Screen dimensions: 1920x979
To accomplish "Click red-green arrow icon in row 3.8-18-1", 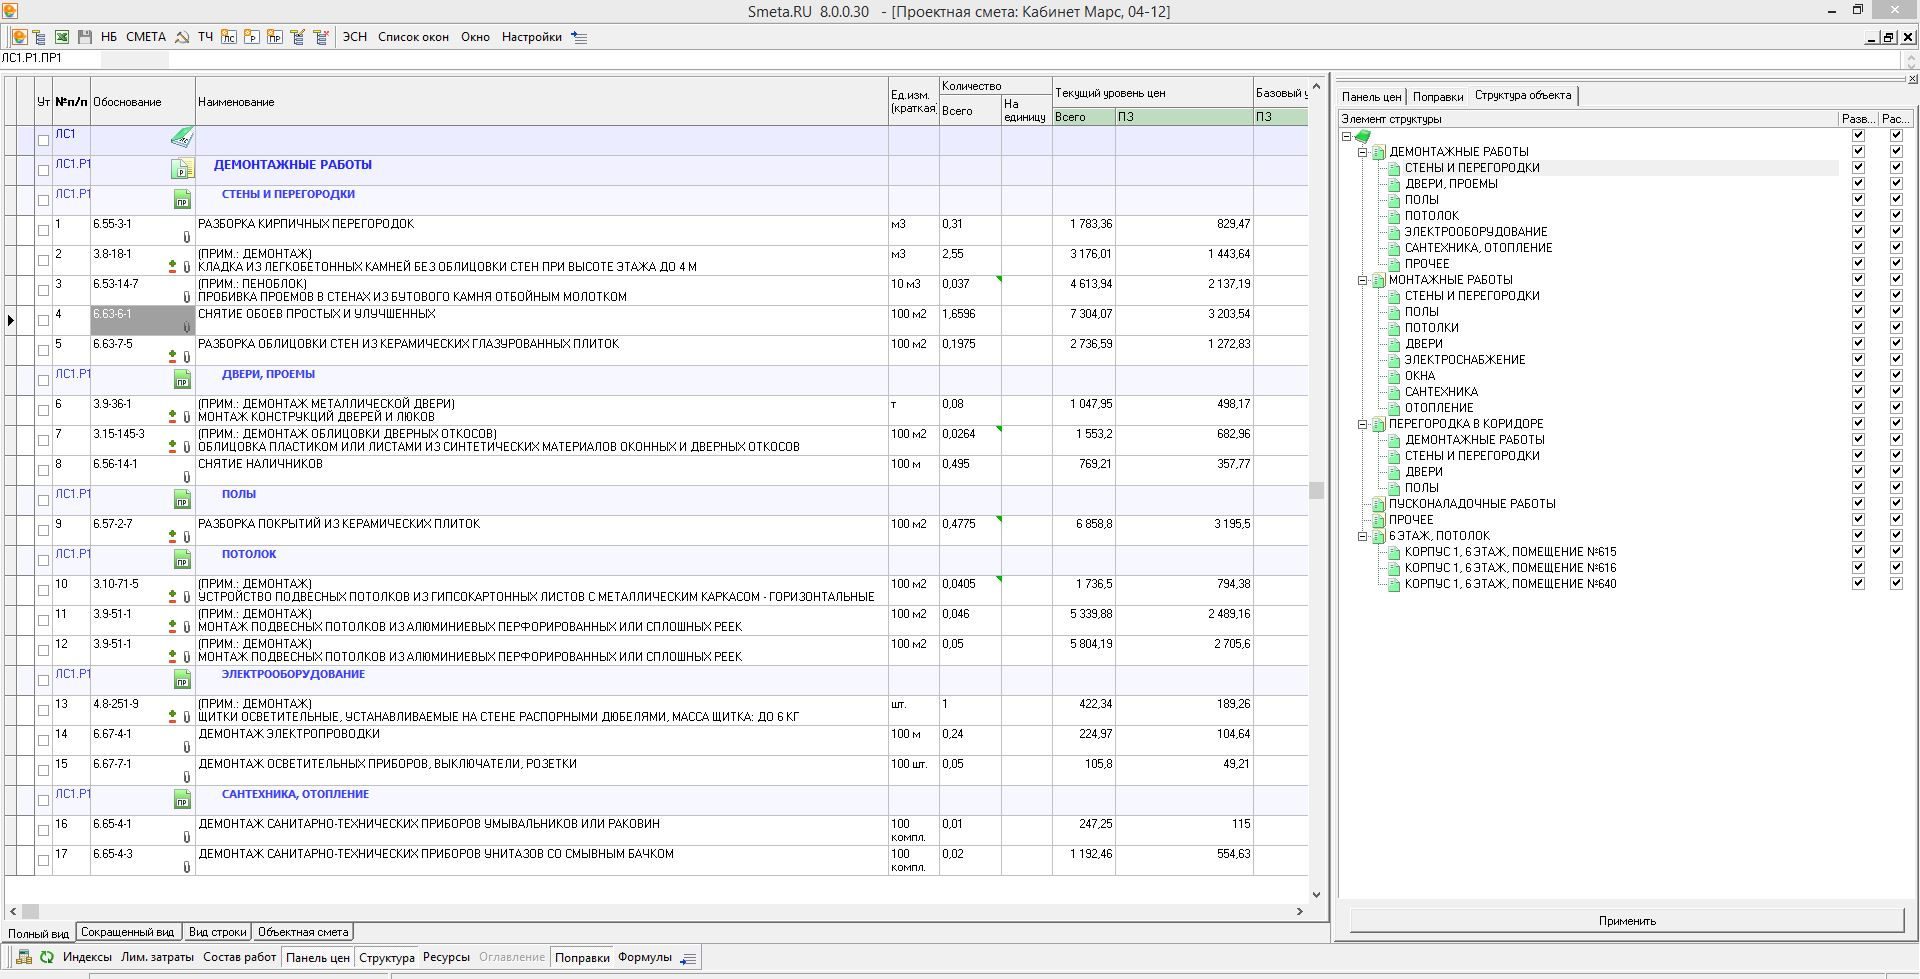I will [x=172, y=267].
